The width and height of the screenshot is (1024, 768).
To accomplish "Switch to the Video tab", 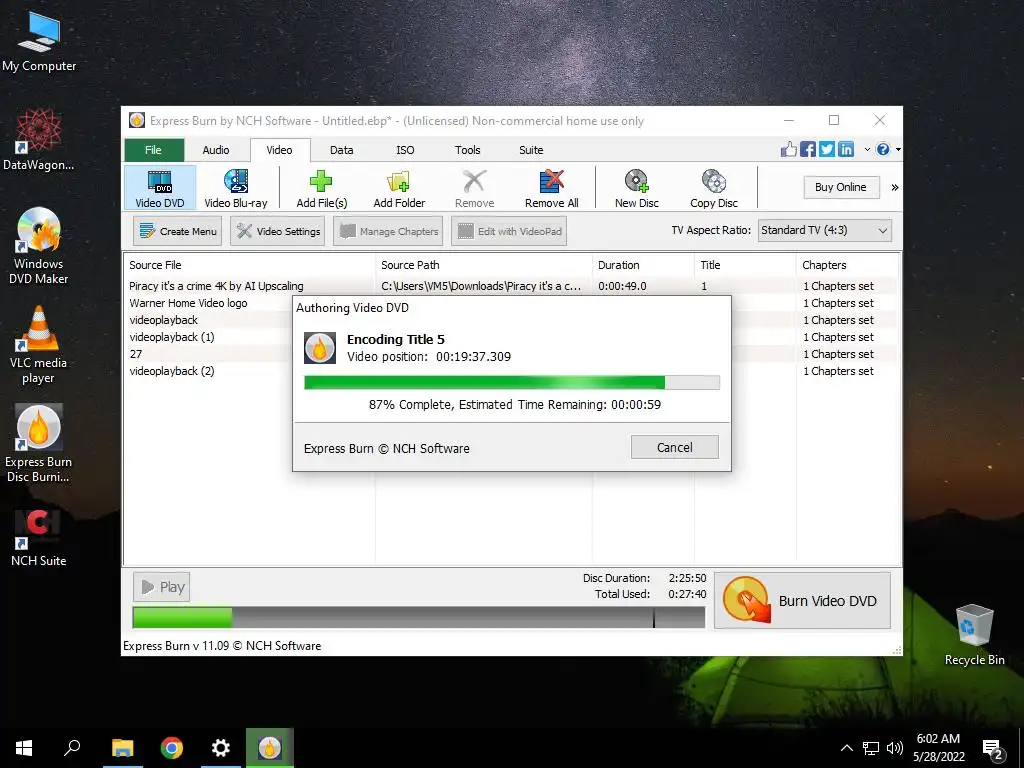I will 280,150.
